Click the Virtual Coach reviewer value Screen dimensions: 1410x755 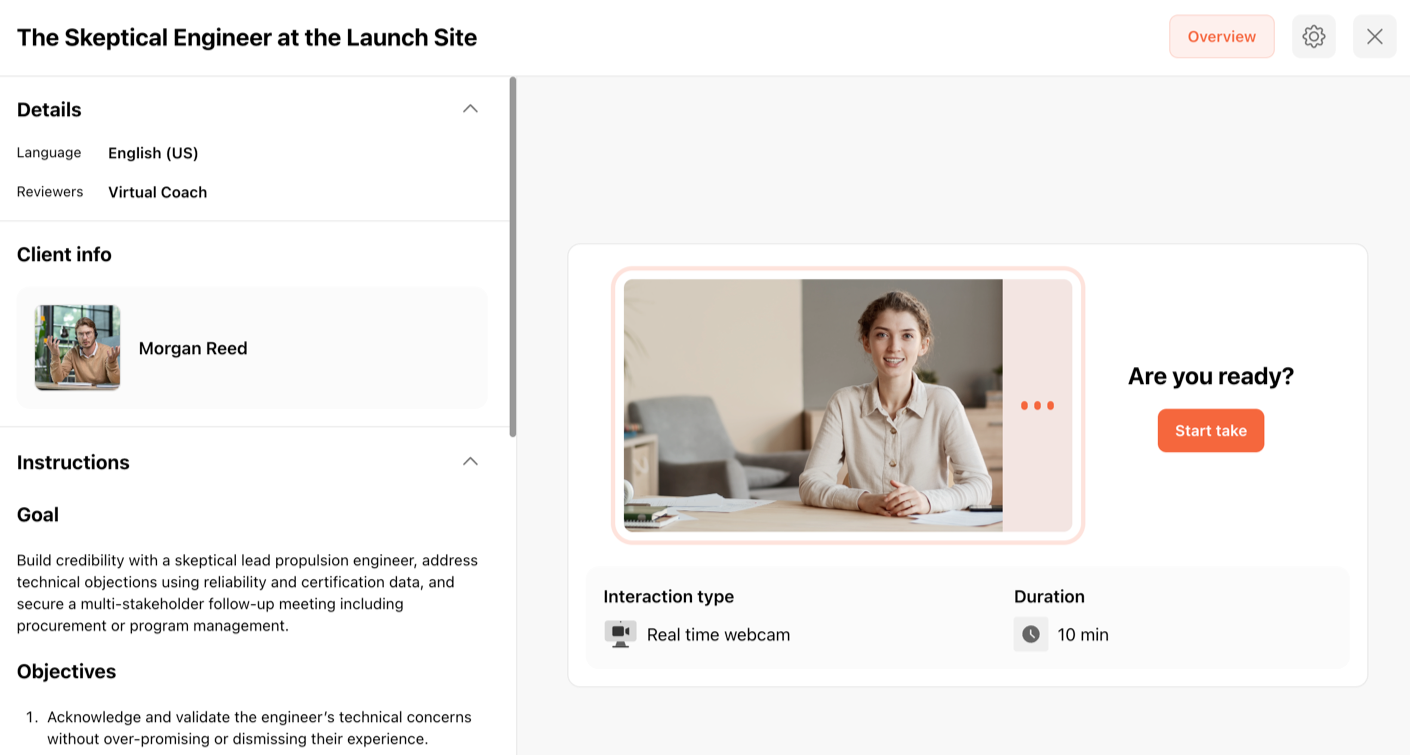[x=157, y=192]
